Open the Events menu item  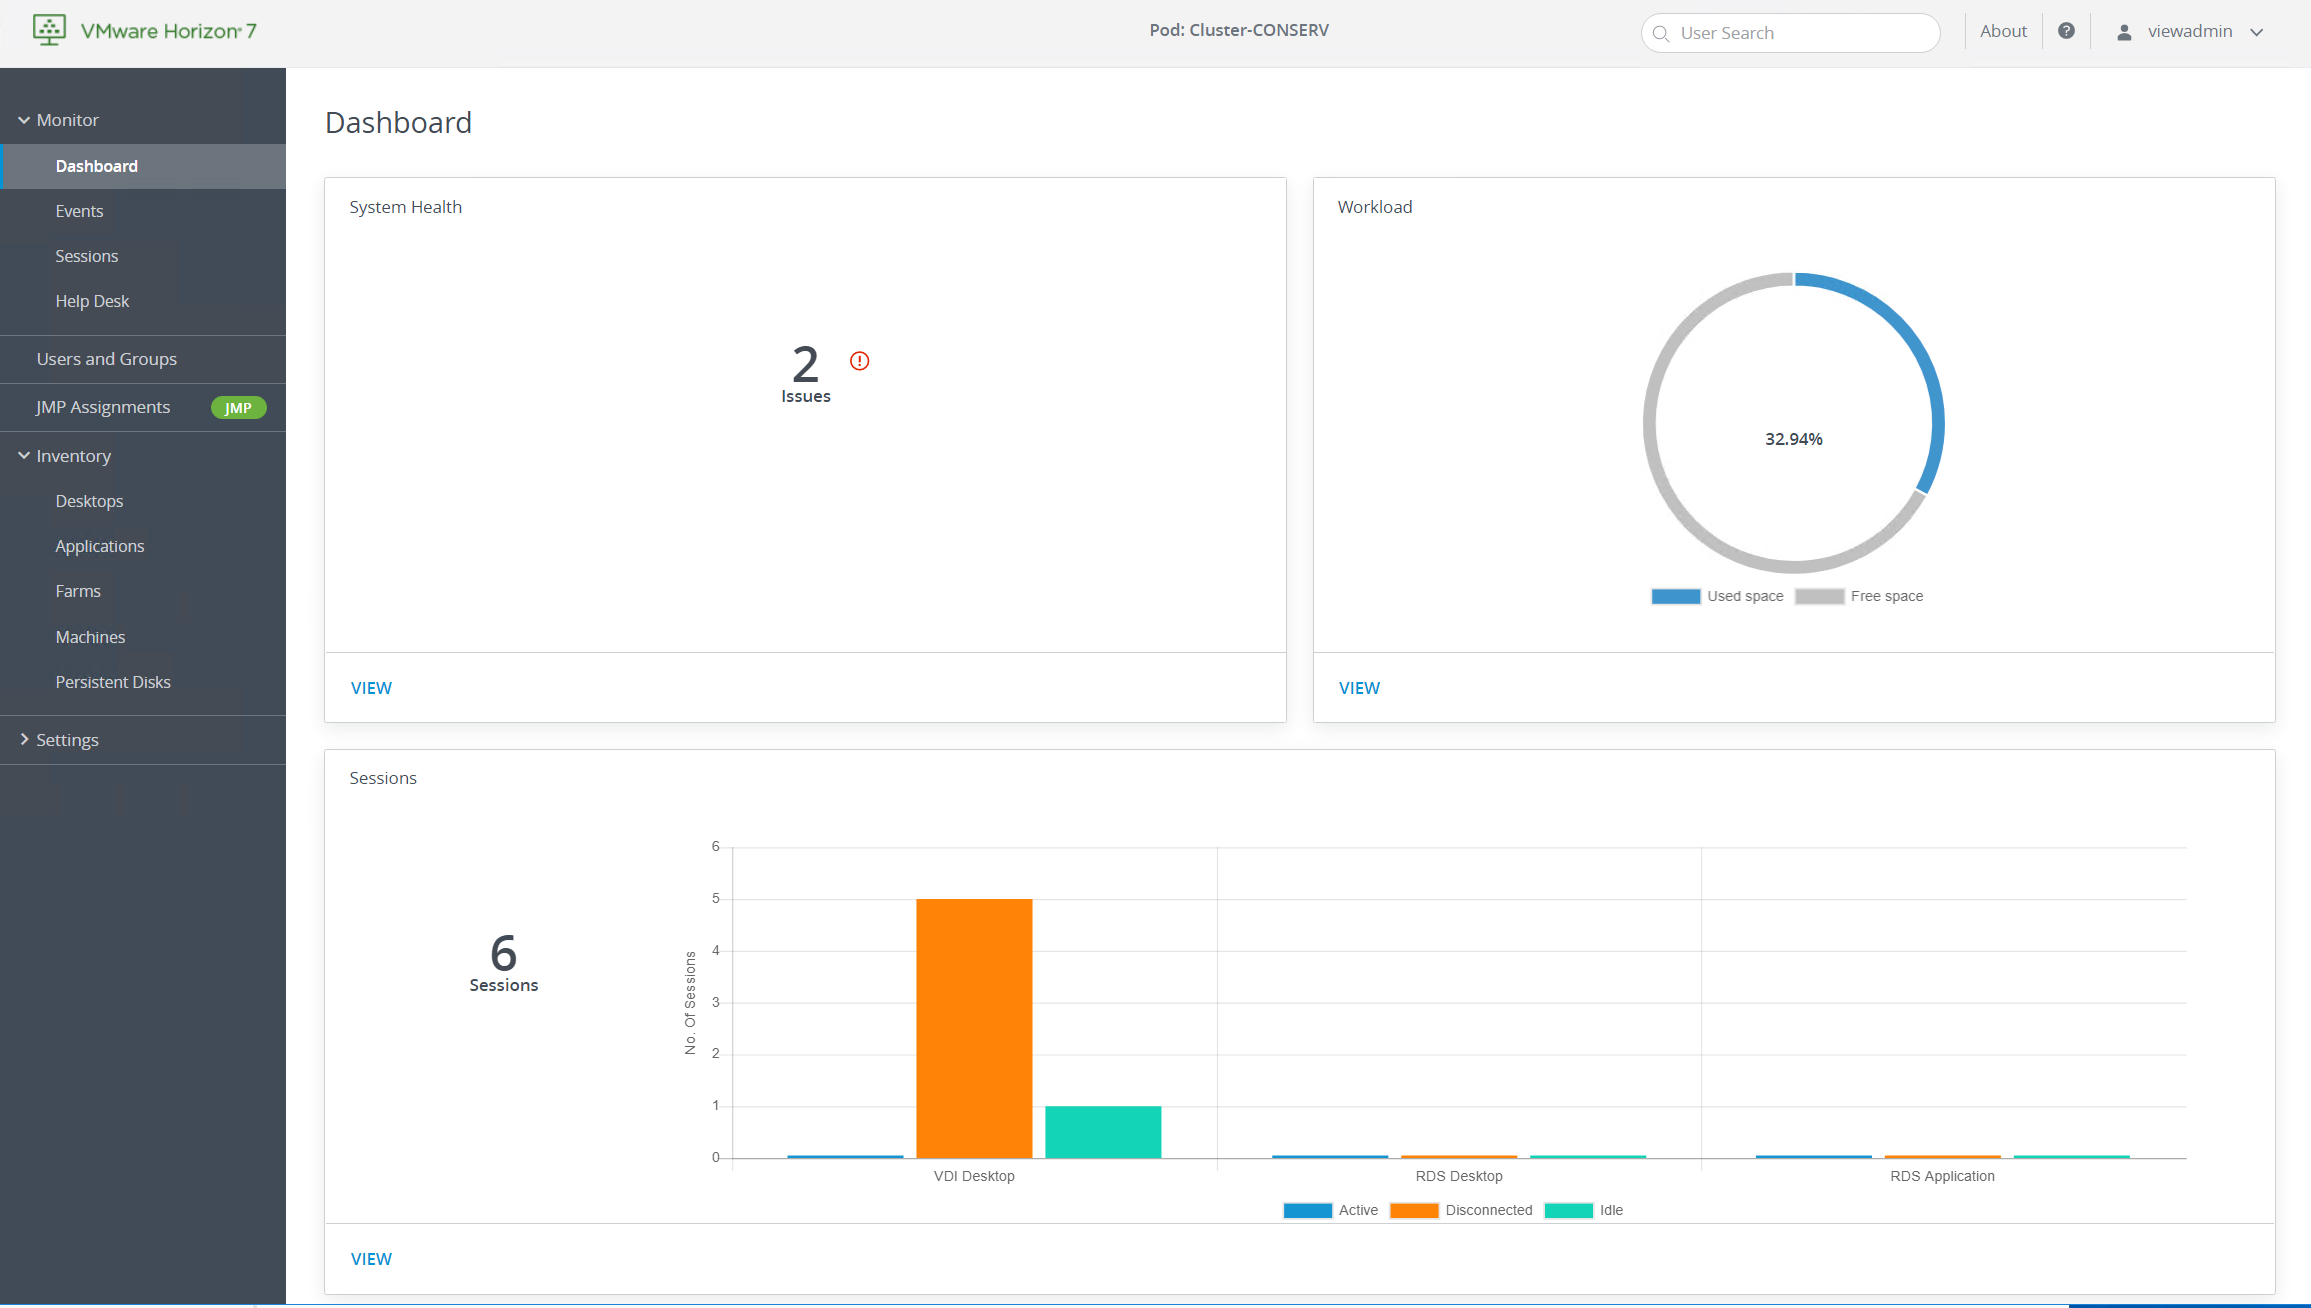(79, 211)
